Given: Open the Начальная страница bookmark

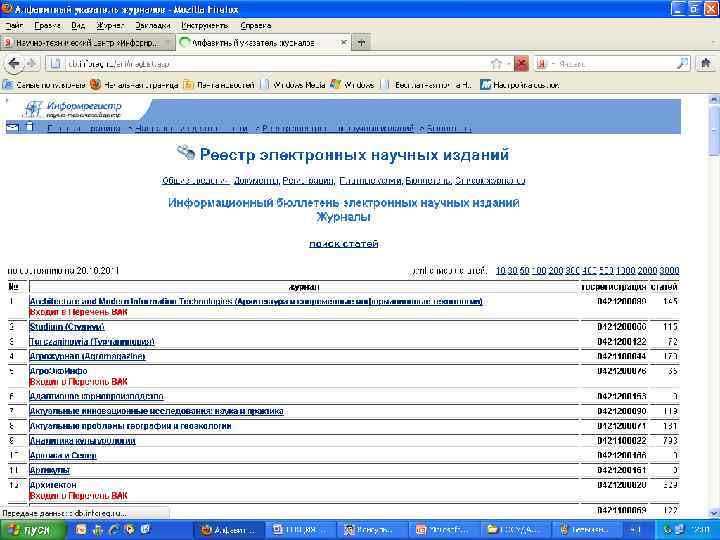Looking at the screenshot, I should (x=134, y=85).
